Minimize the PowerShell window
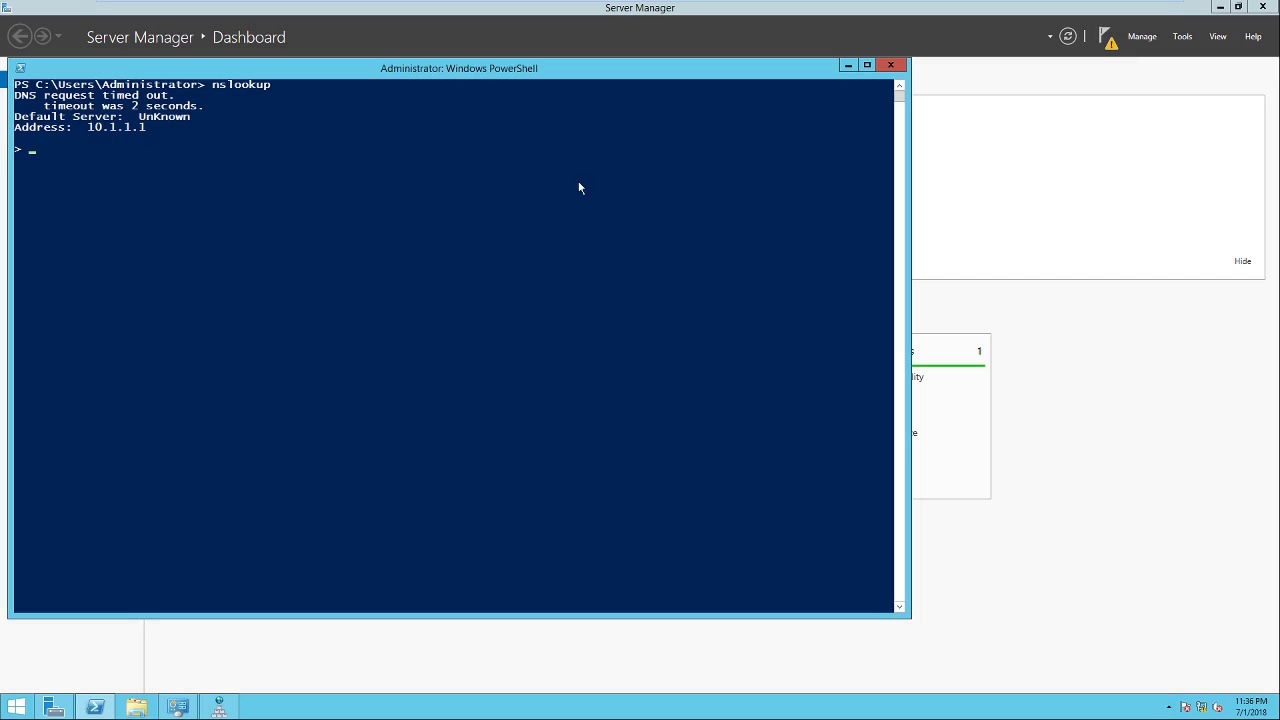This screenshot has height=720, width=1280. tap(848, 66)
